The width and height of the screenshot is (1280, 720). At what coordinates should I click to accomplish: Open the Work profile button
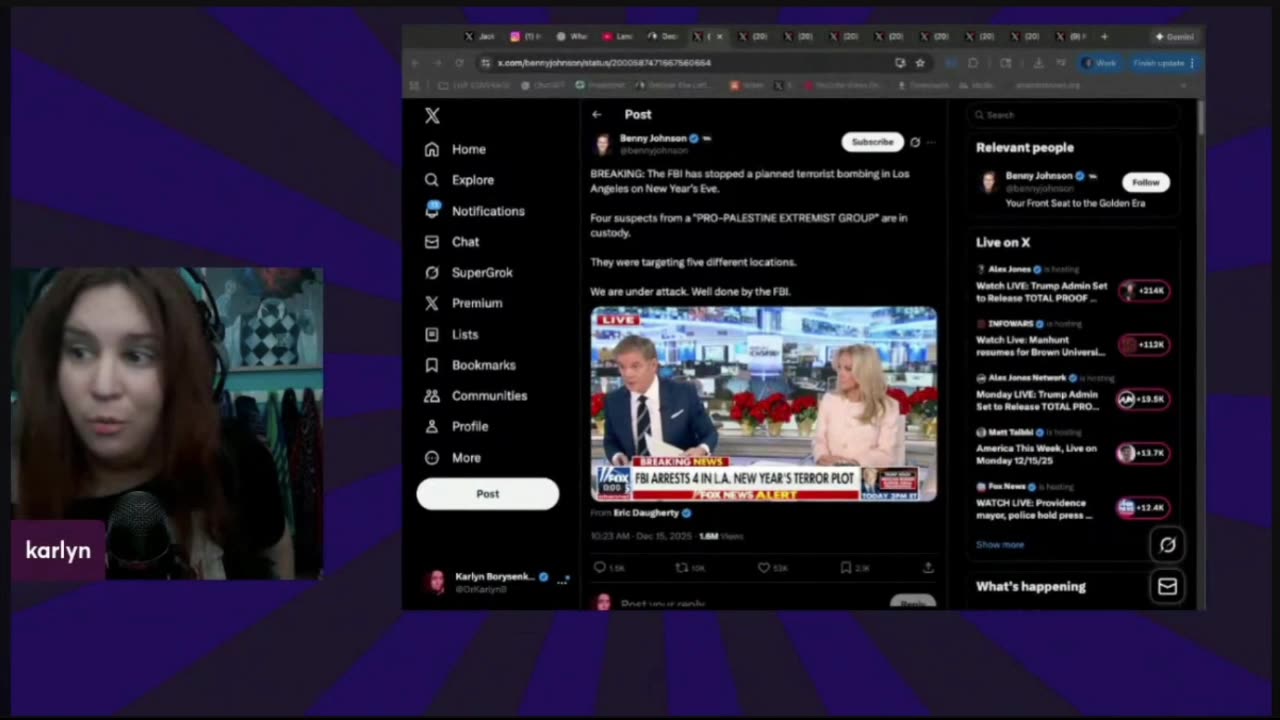pos(1100,63)
